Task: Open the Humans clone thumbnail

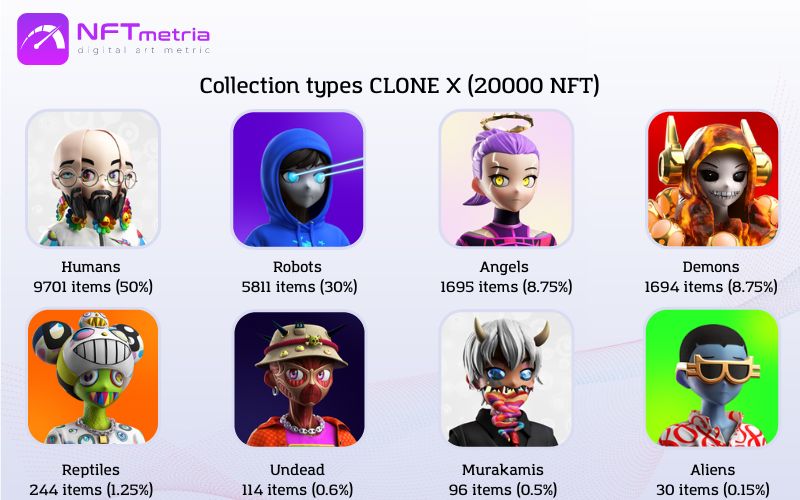Action: tap(93, 179)
